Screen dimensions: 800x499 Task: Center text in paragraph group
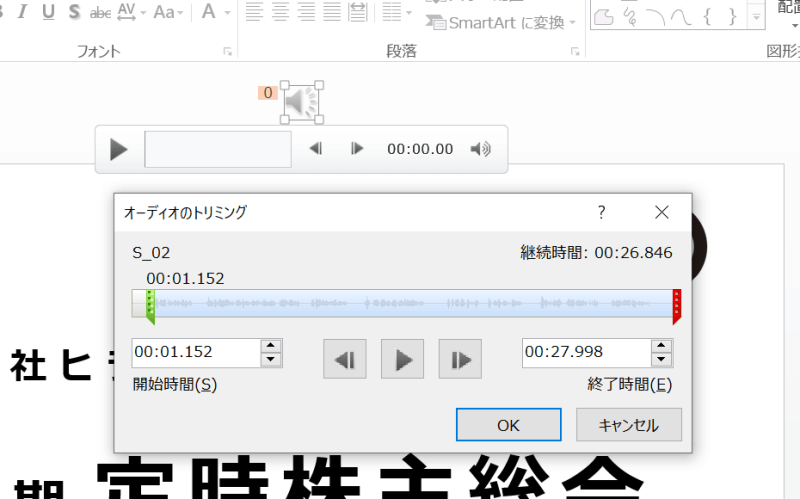[x=280, y=12]
